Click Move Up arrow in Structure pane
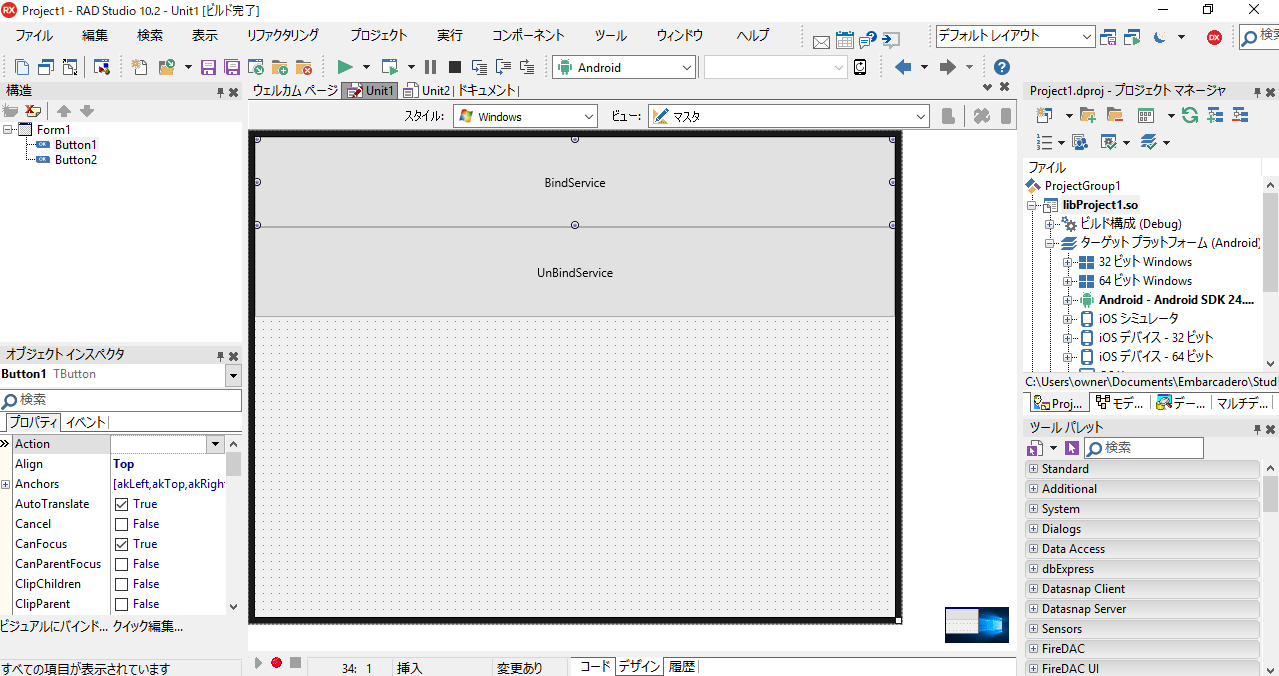Viewport: 1279px width, 676px height. (x=63, y=111)
